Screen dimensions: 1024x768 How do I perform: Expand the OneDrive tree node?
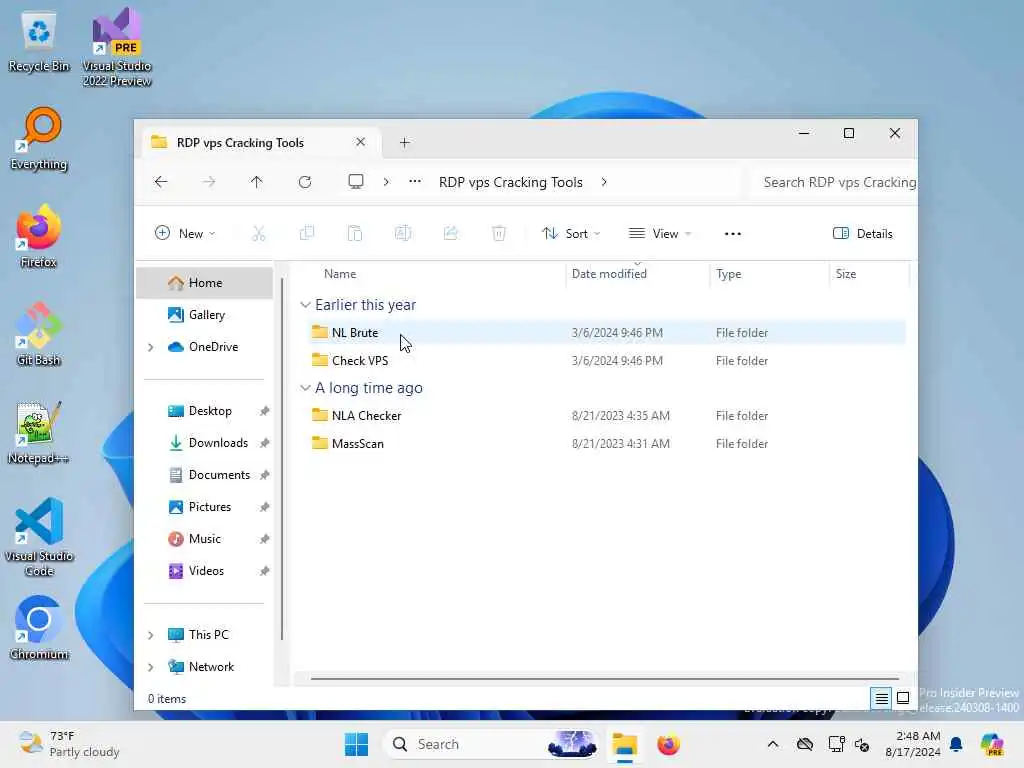(x=151, y=347)
